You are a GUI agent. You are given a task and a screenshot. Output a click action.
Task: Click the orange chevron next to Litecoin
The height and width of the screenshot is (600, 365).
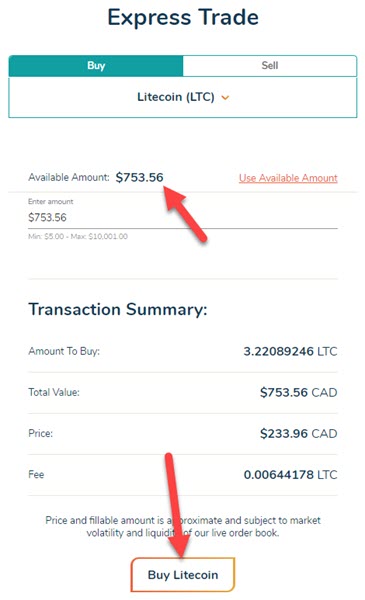225,98
